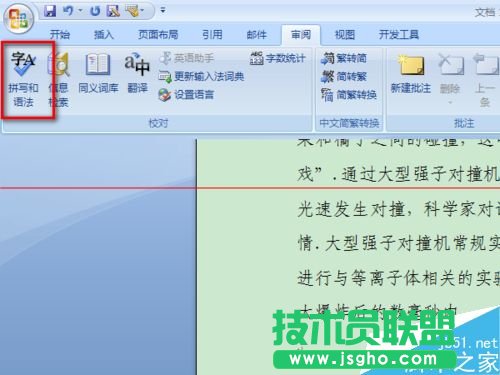
Task: Open 字数统计 word count
Action: point(277,58)
